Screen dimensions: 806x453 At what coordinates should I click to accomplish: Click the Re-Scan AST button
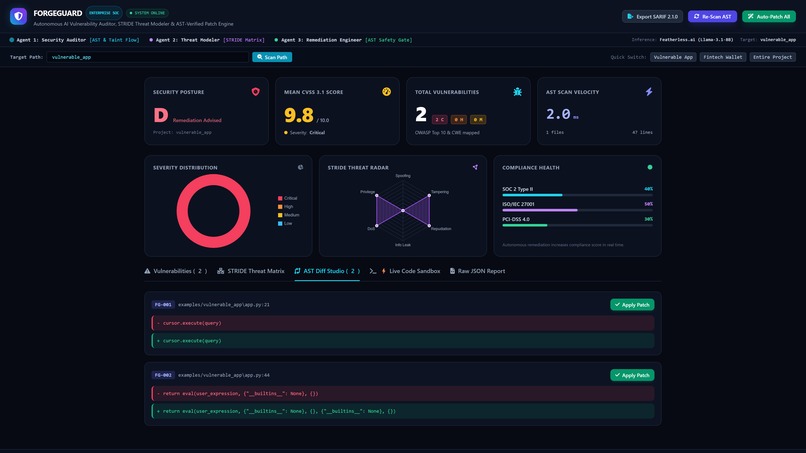point(712,16)
